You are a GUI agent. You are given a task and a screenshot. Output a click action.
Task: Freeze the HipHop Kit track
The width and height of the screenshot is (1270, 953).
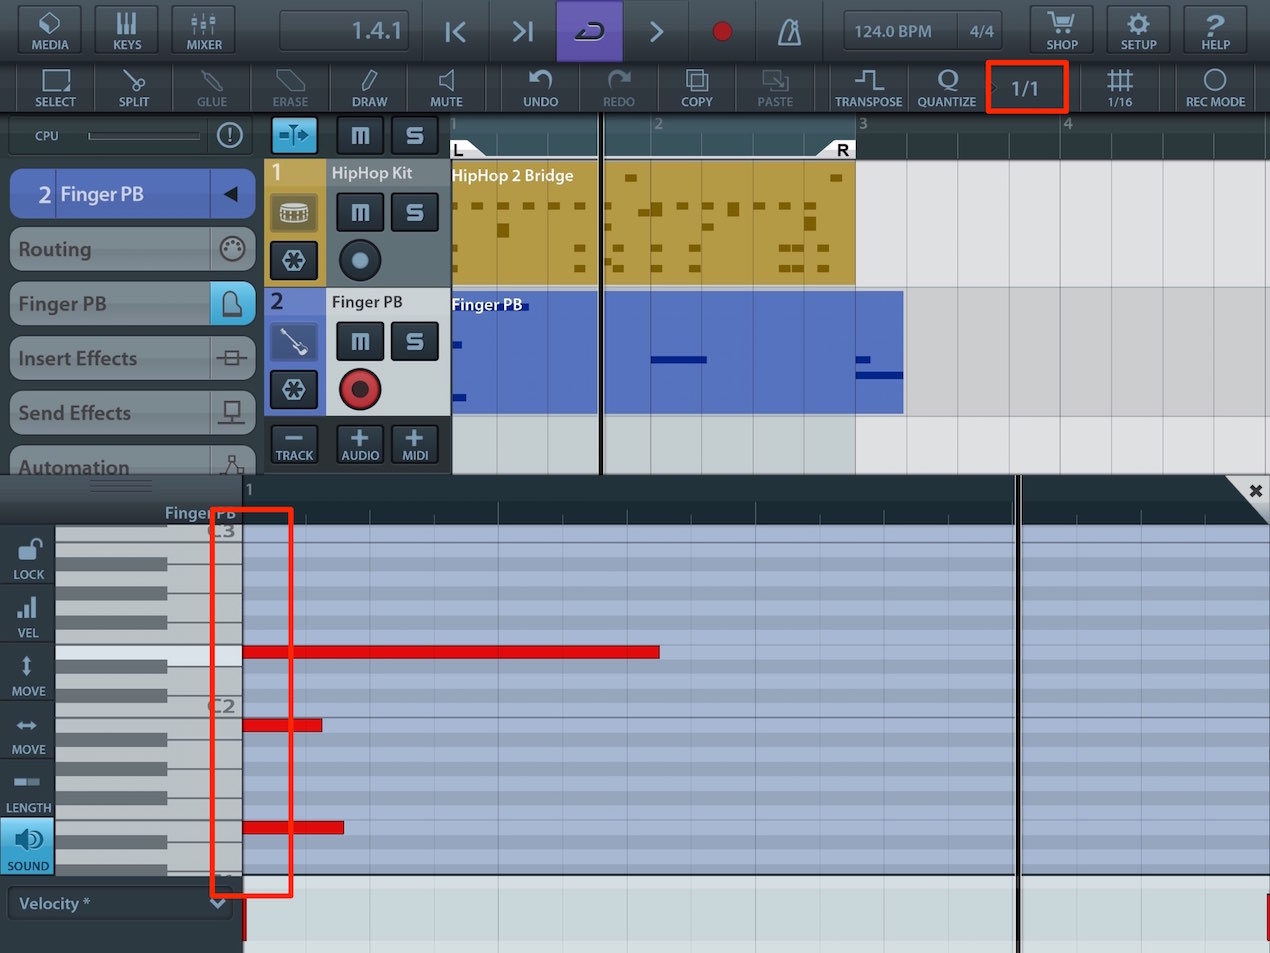tap(294, 261)
